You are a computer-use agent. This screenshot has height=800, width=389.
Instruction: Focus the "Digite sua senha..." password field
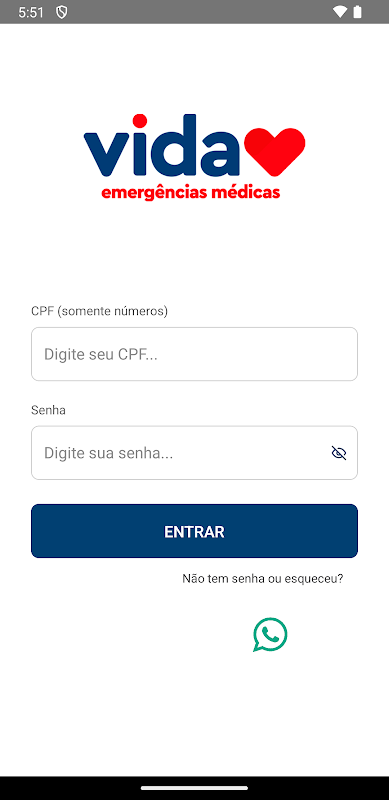click(x=194, y=453)
